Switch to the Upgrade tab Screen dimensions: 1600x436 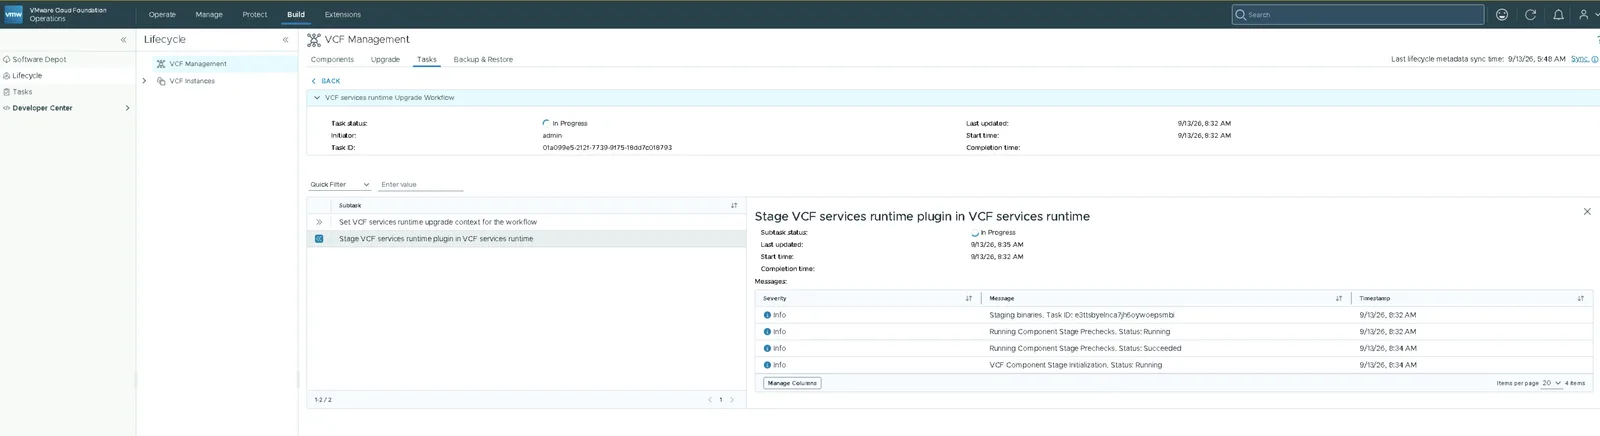coord(385,60)
